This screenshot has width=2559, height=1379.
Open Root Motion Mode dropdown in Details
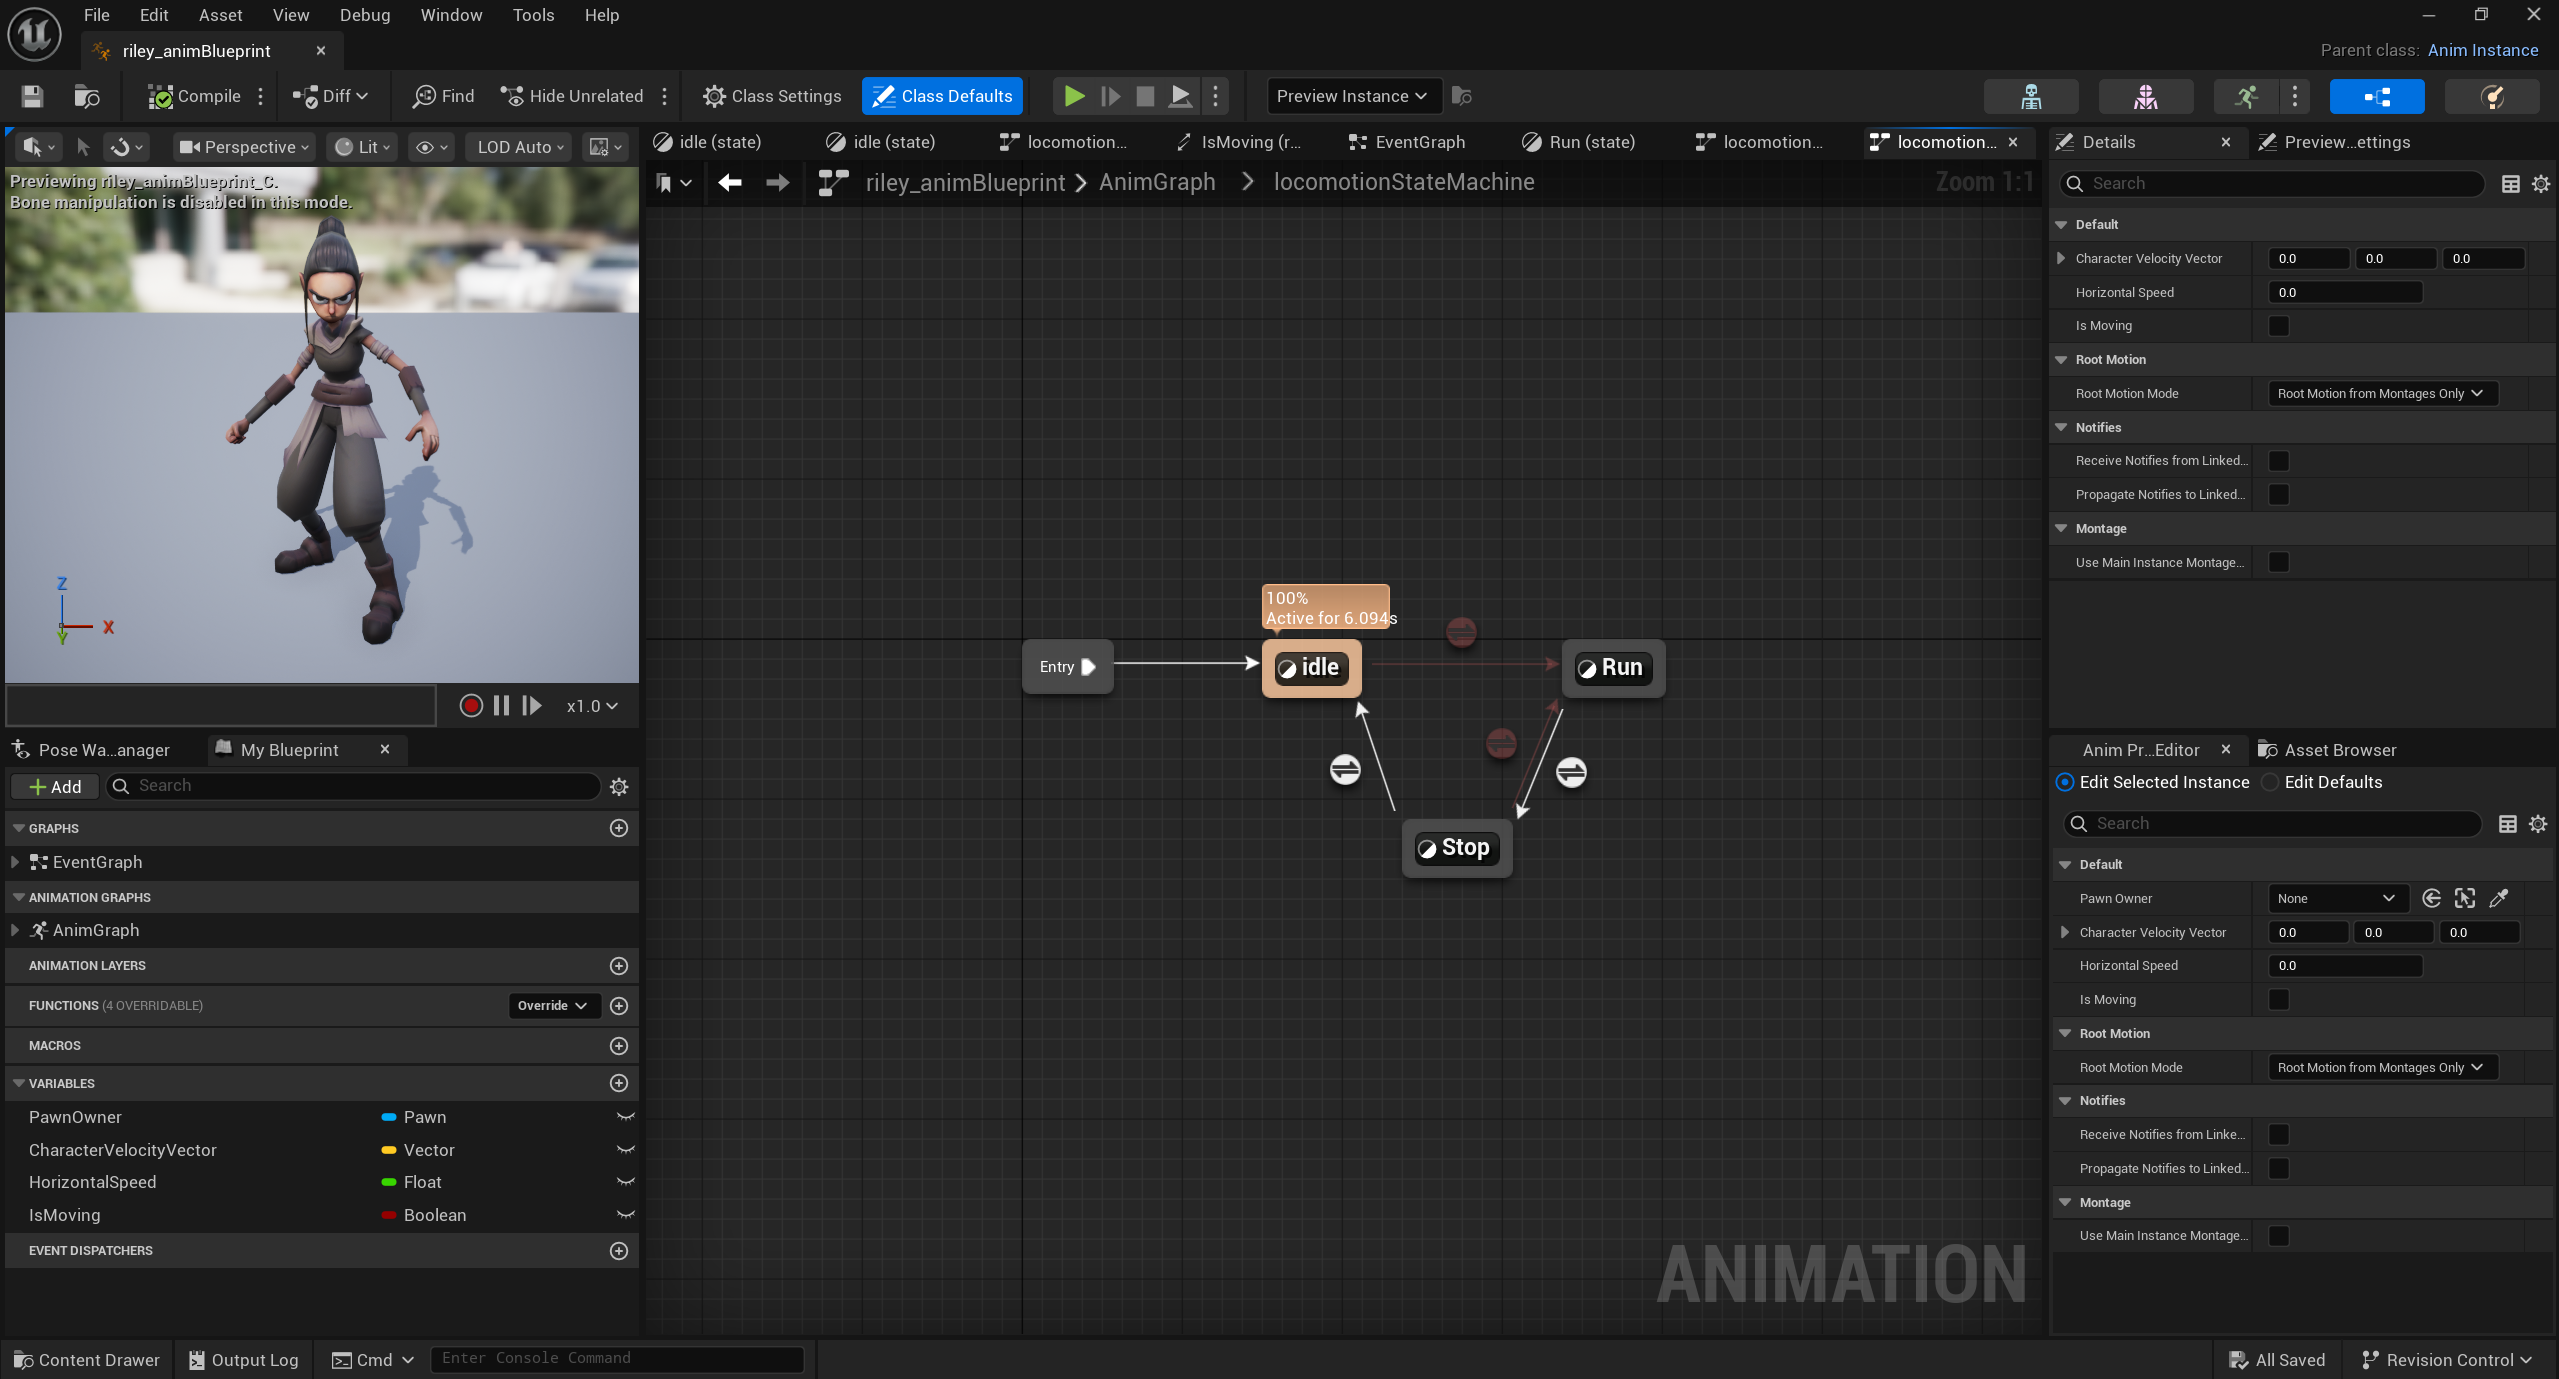click(x=2381, y=394)
